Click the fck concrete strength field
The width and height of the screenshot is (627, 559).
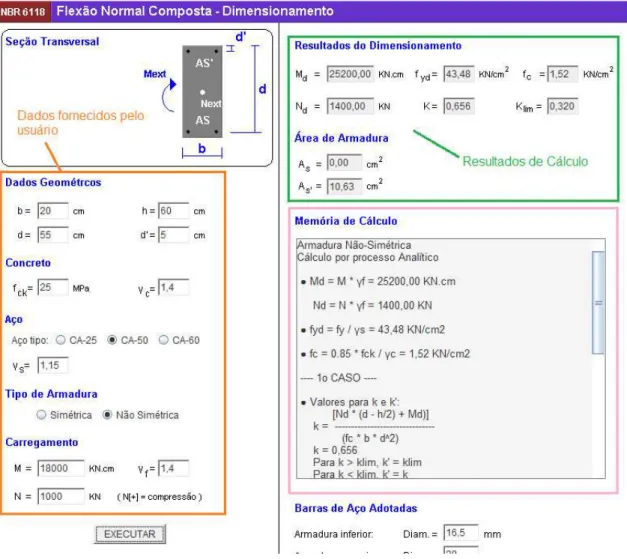click(x=53, y=287)
